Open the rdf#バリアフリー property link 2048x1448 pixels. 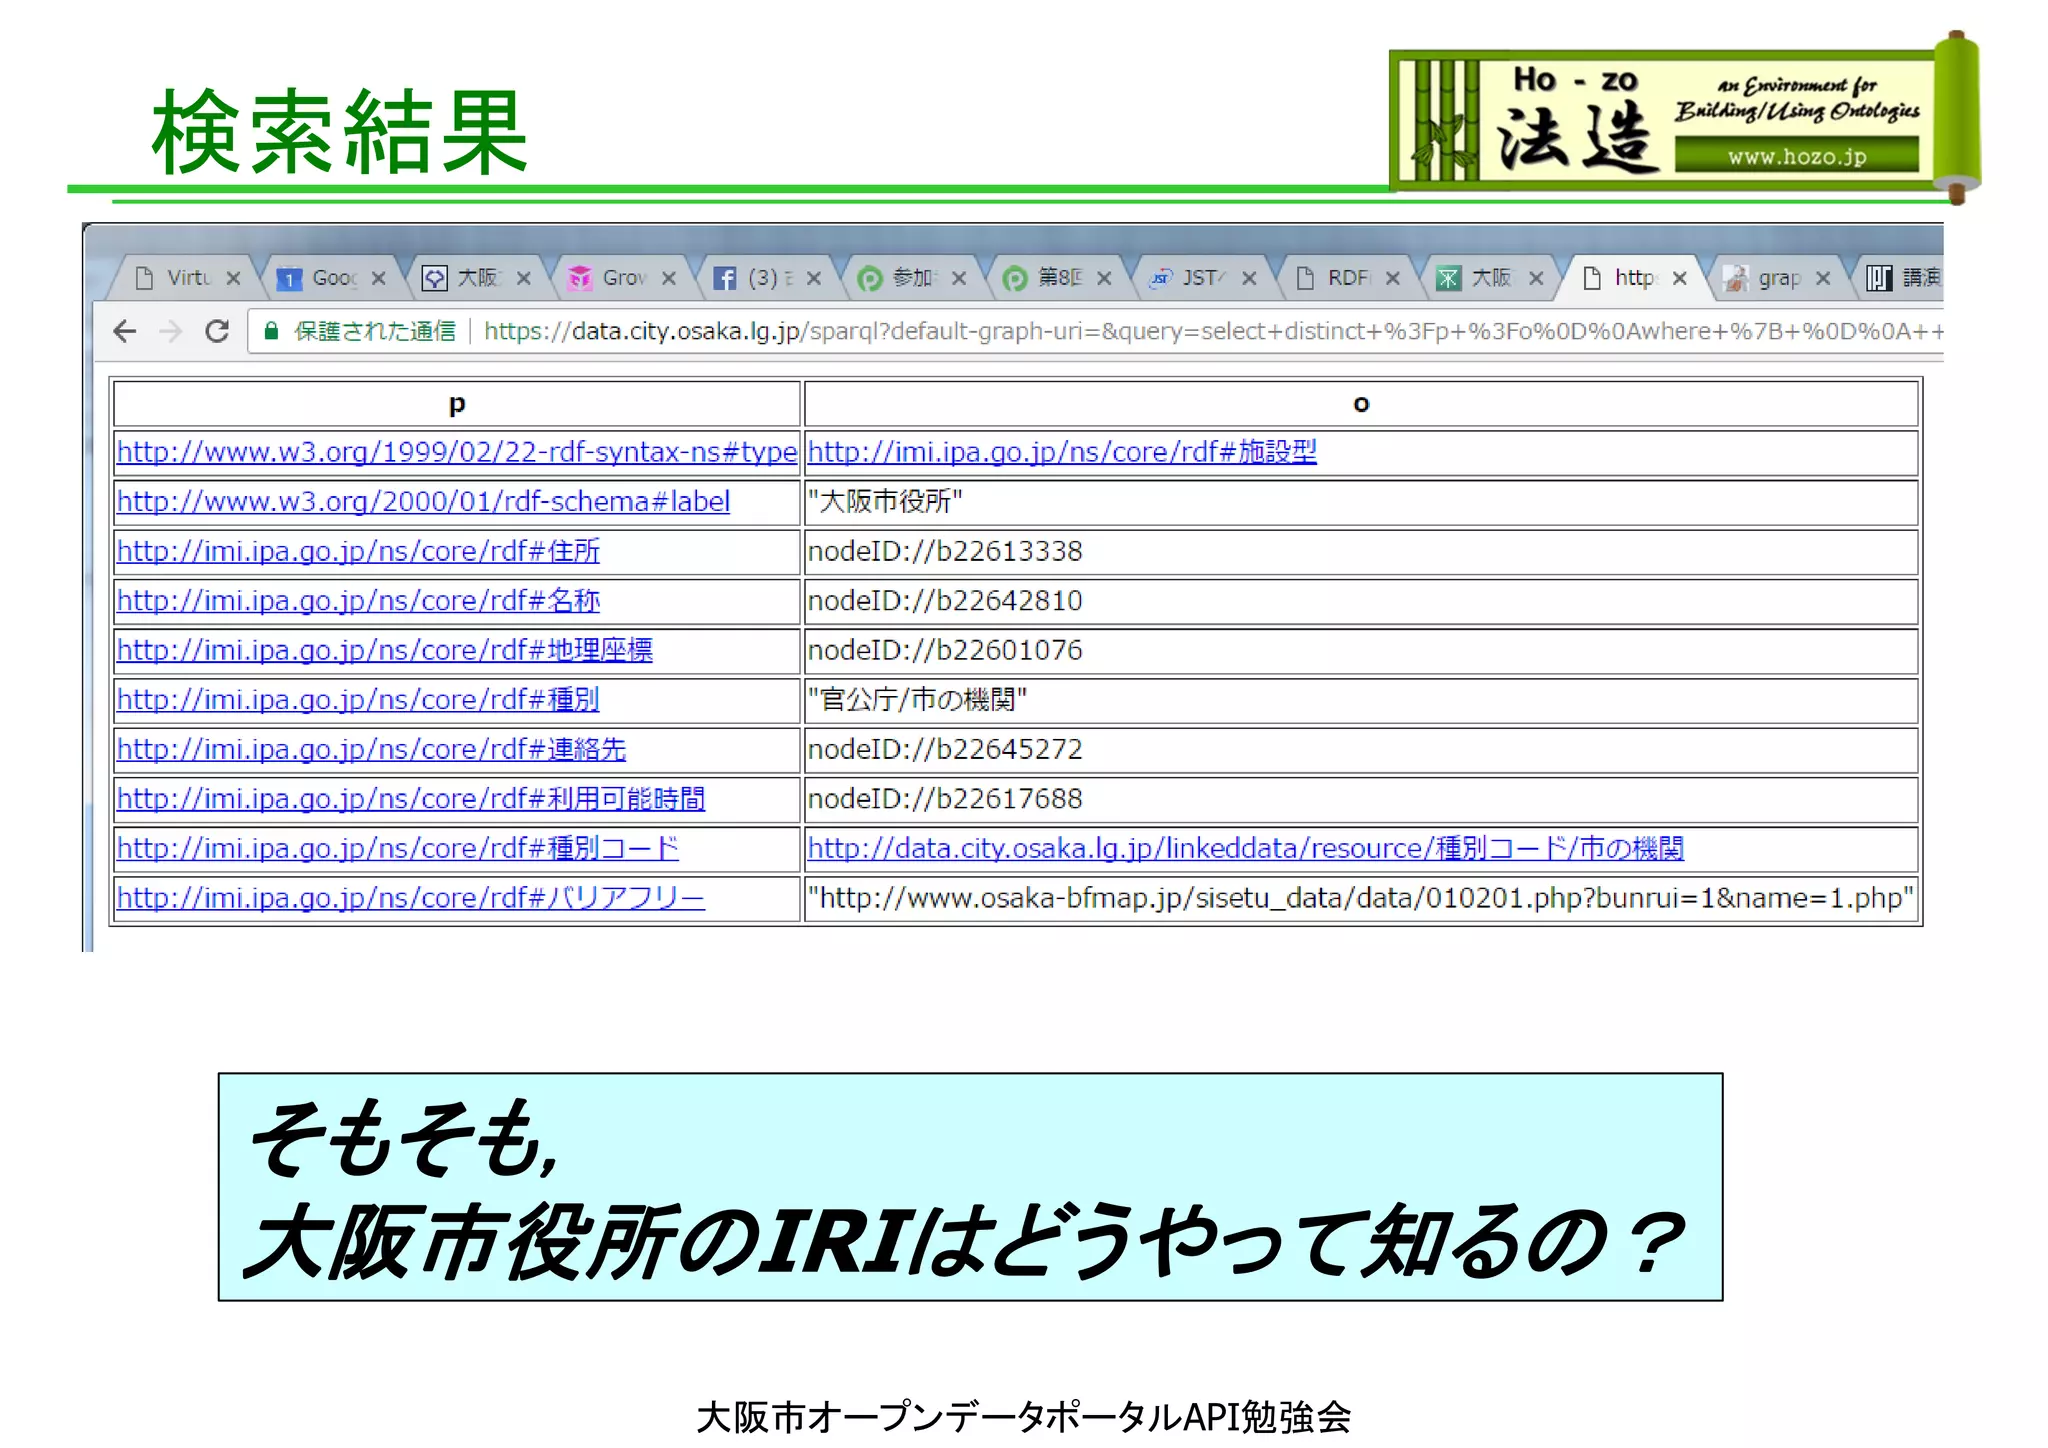click(x=411, y=898)
